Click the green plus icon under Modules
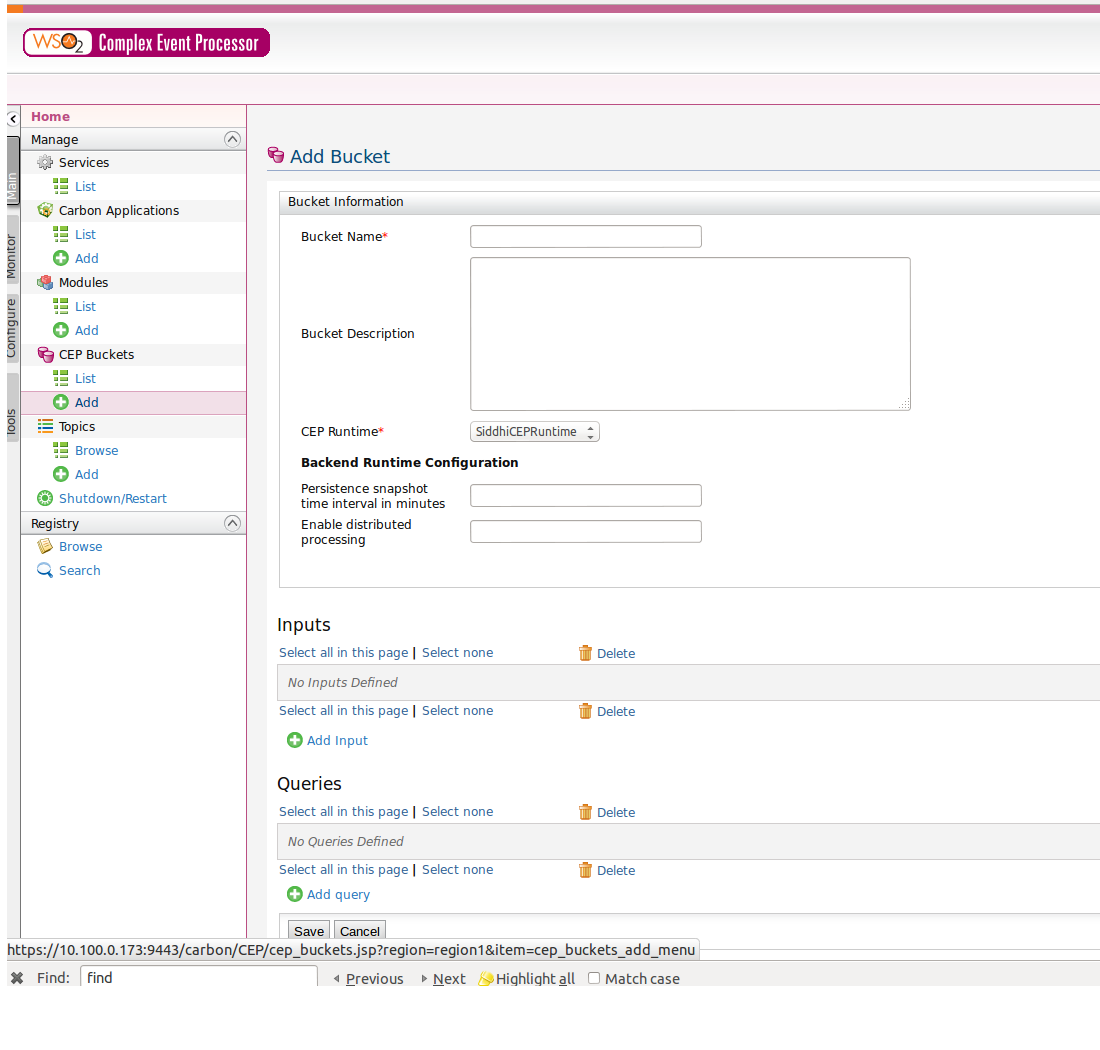1100x1050 pixels. click(x=61, y=330)
